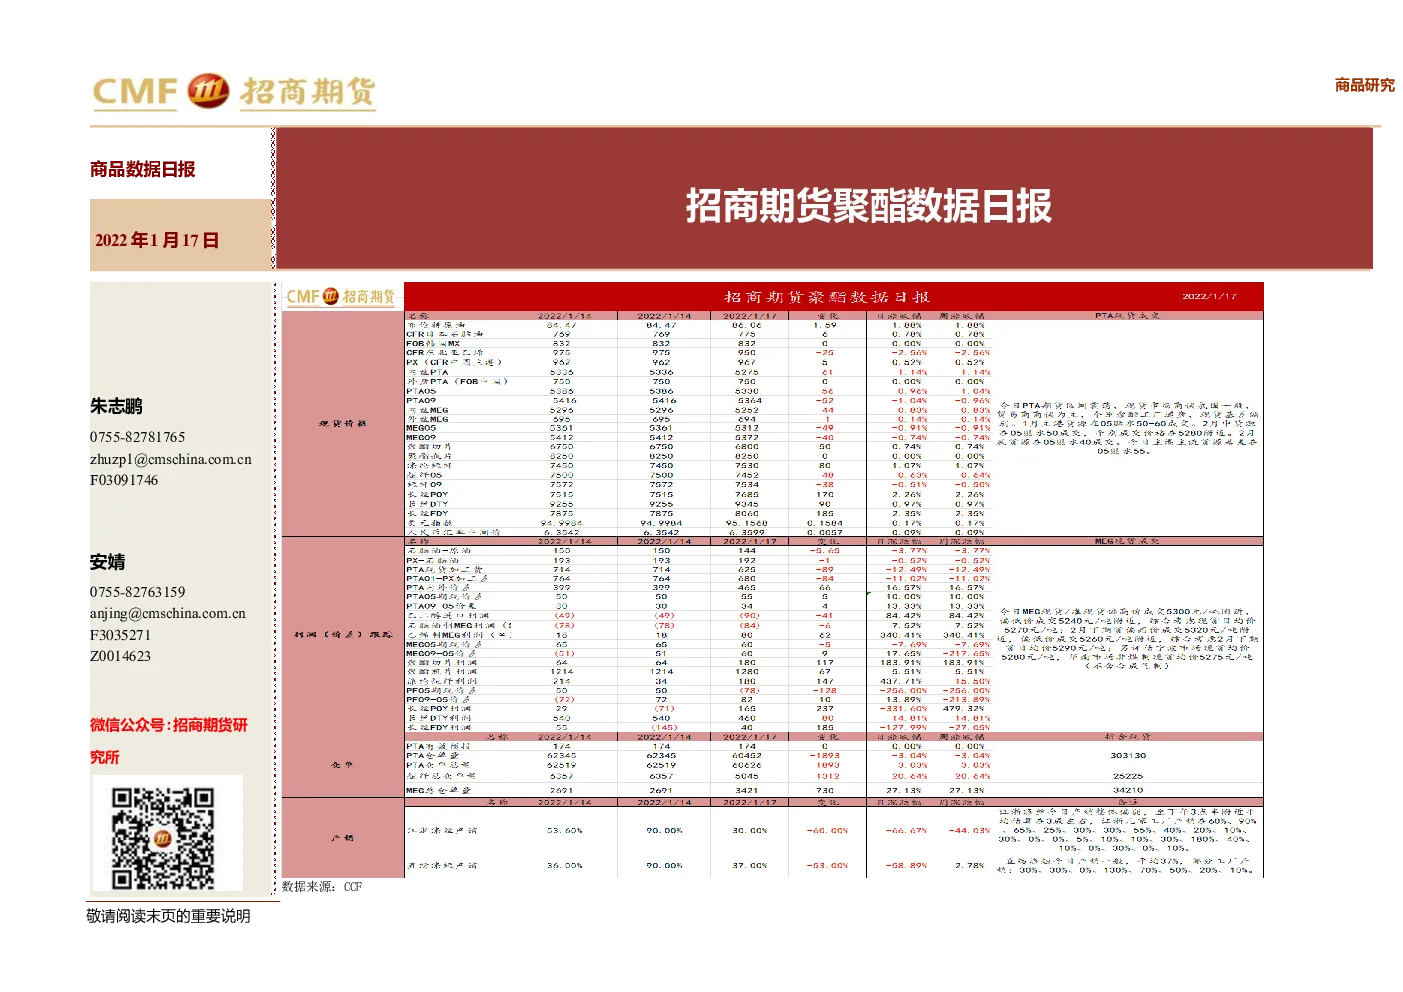
Task: Select the value 95.1568 in the spot price table
Action: (747, 523)
